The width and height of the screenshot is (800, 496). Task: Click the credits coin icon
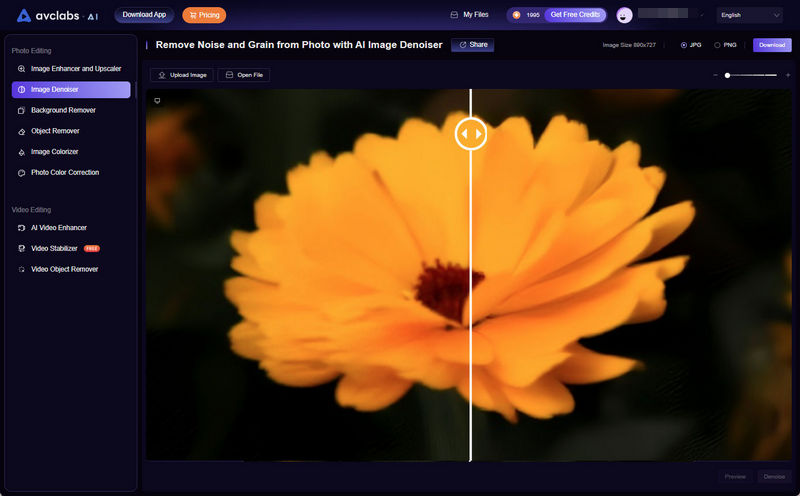(x=516, y=15)
